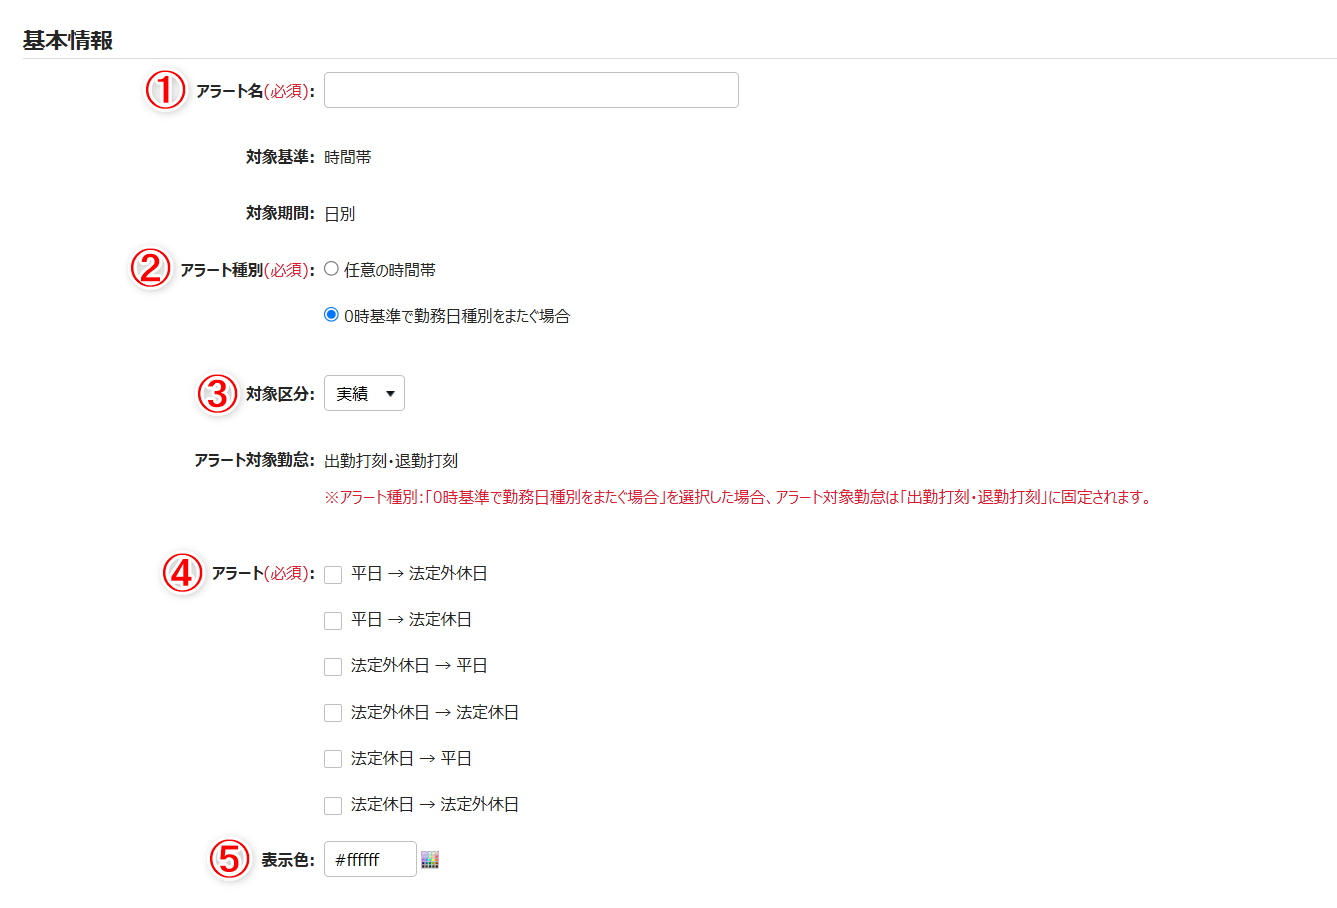Check the 法定休日 → 法定外休日 checkbox
Image resolution: width=1337 pixels, height=908 pixels.
tap(333, 805)
